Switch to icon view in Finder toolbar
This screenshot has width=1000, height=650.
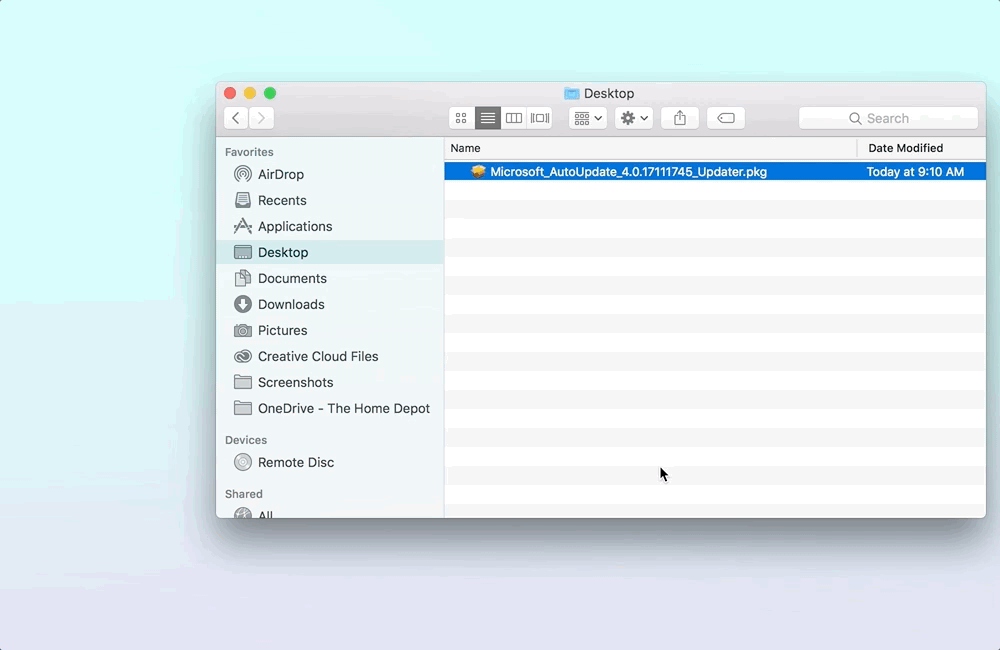click(x=461, y=118)
